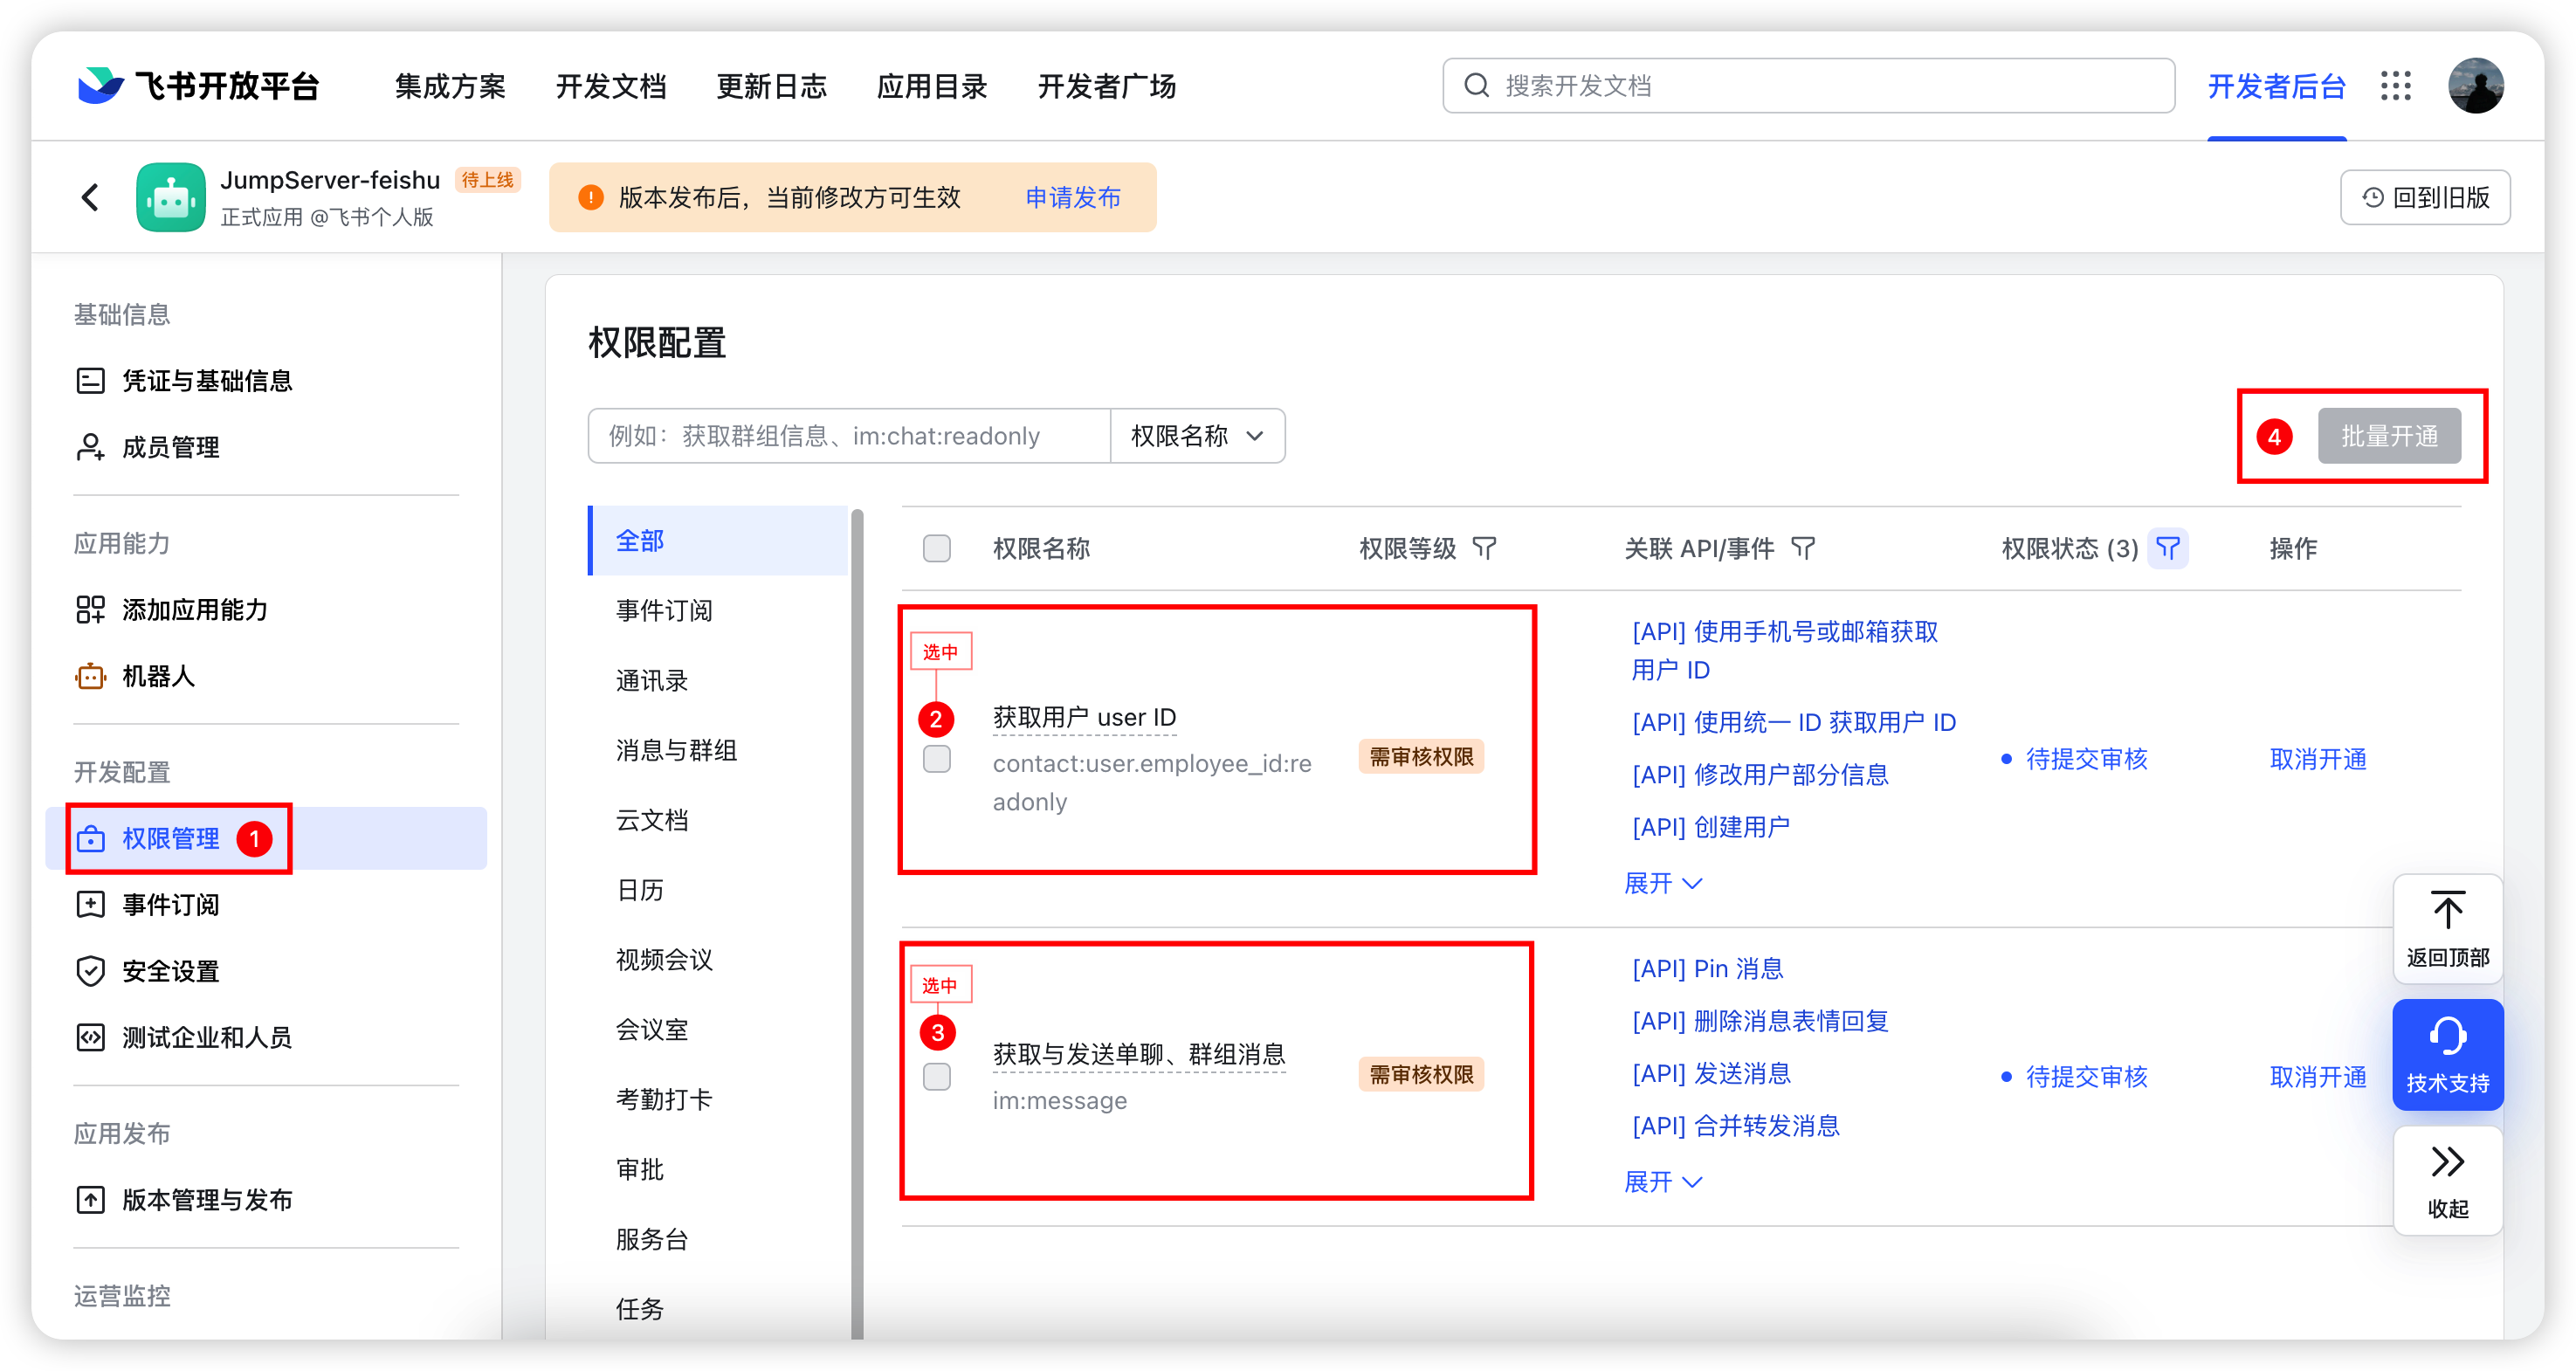The width and height of the screenshot is (2576, 1371).
Task: Open 测试企业和人员 in the sidebar
Action: 185,1037
